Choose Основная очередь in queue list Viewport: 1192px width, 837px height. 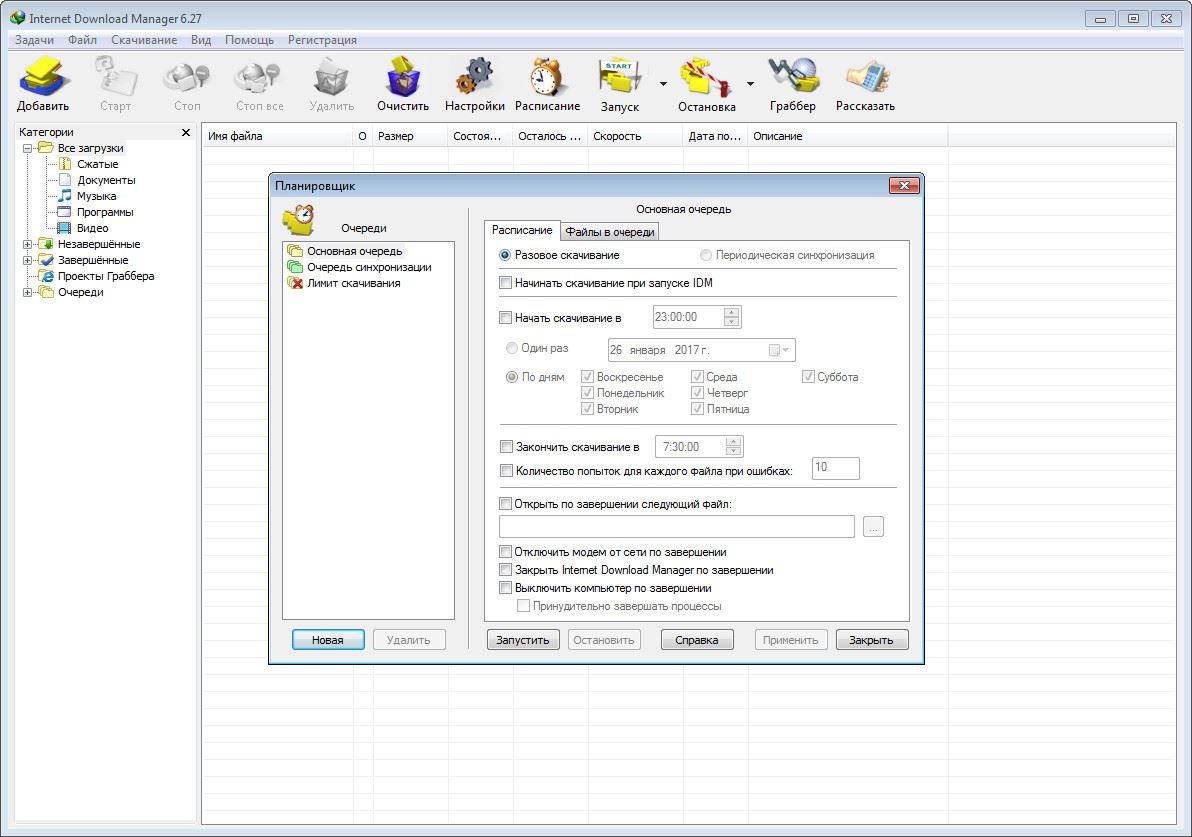pos(354,251)
